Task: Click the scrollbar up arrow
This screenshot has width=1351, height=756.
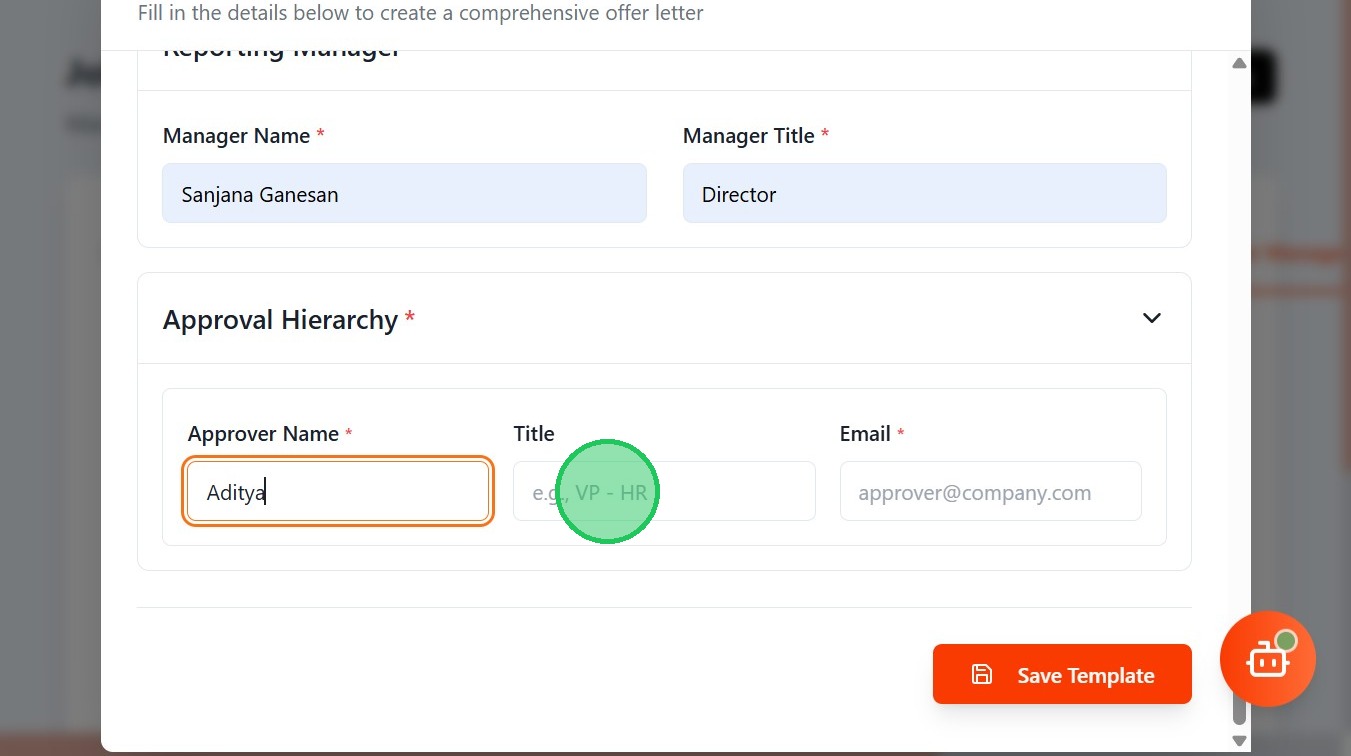Action: 1240,63
